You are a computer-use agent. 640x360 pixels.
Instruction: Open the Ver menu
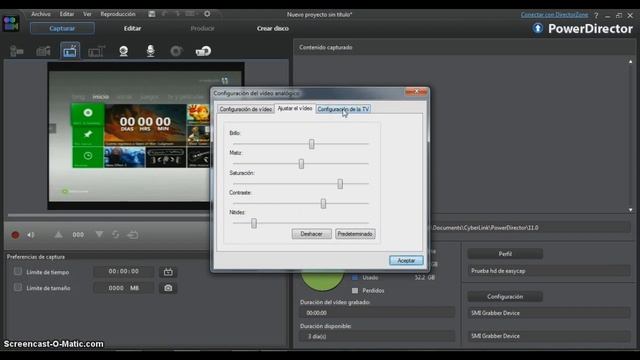point(87,14)
